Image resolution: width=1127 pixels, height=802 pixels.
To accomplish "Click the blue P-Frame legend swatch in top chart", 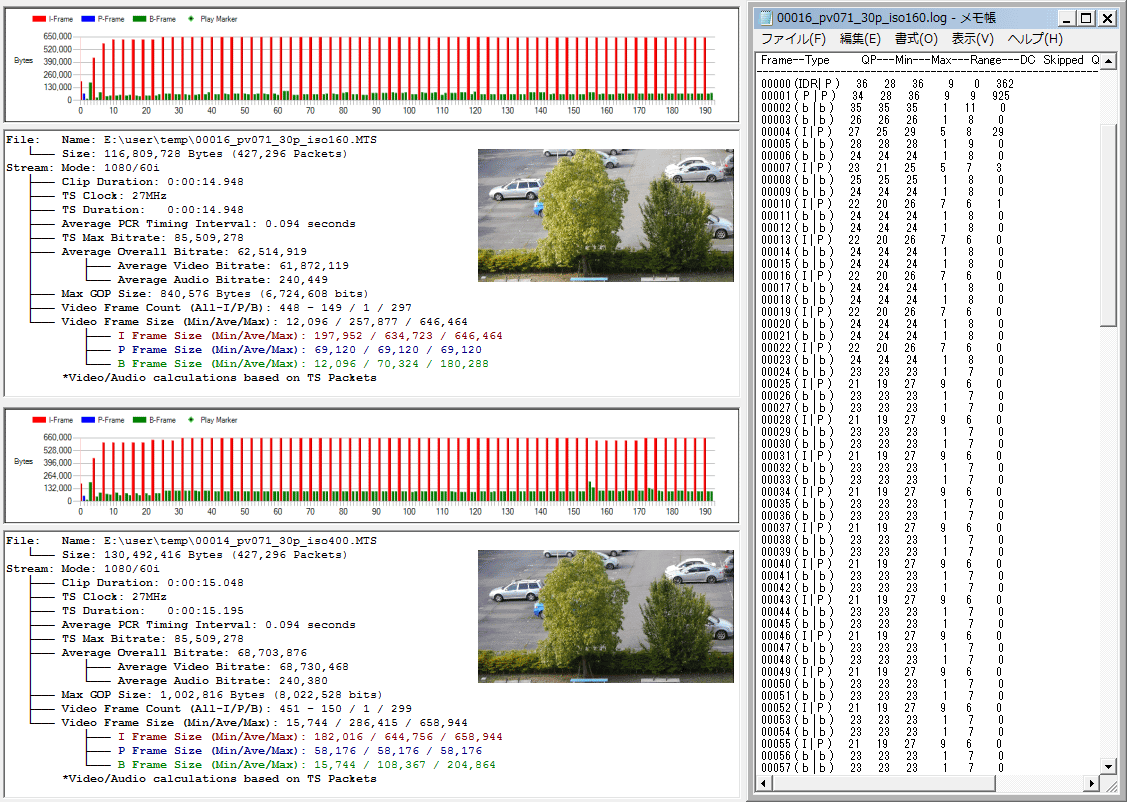I will coord(88,19).
